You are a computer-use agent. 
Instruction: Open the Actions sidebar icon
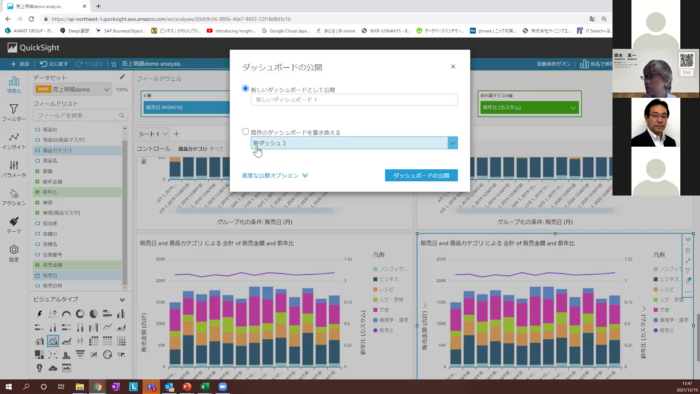pos(14,197)
